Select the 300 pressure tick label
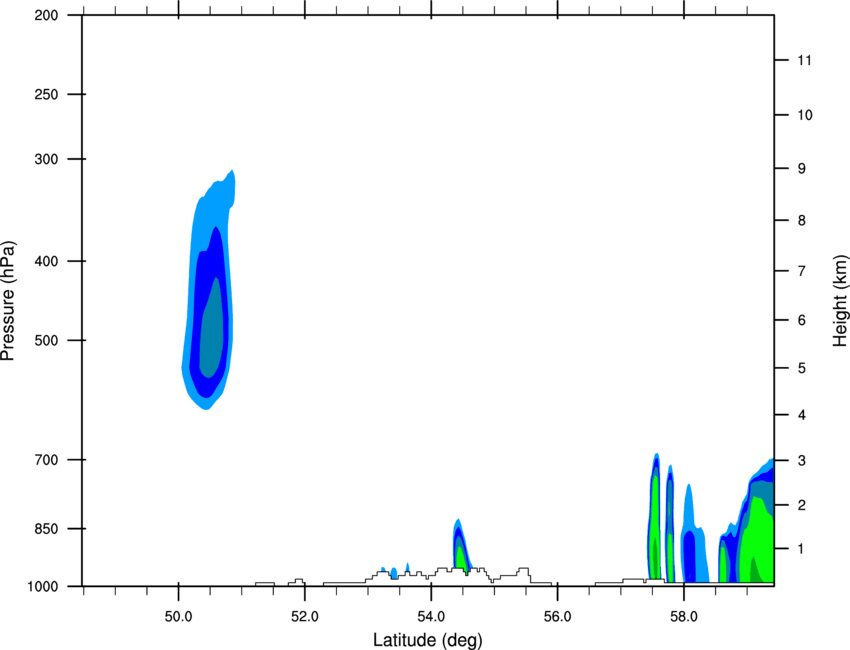Viewport: 850px width, 650px height. pyautogui.click(x=47, y=159)
